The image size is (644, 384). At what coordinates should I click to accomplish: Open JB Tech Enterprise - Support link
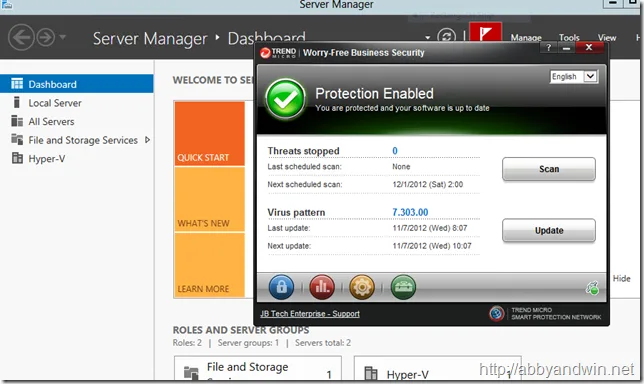[310, 314]
